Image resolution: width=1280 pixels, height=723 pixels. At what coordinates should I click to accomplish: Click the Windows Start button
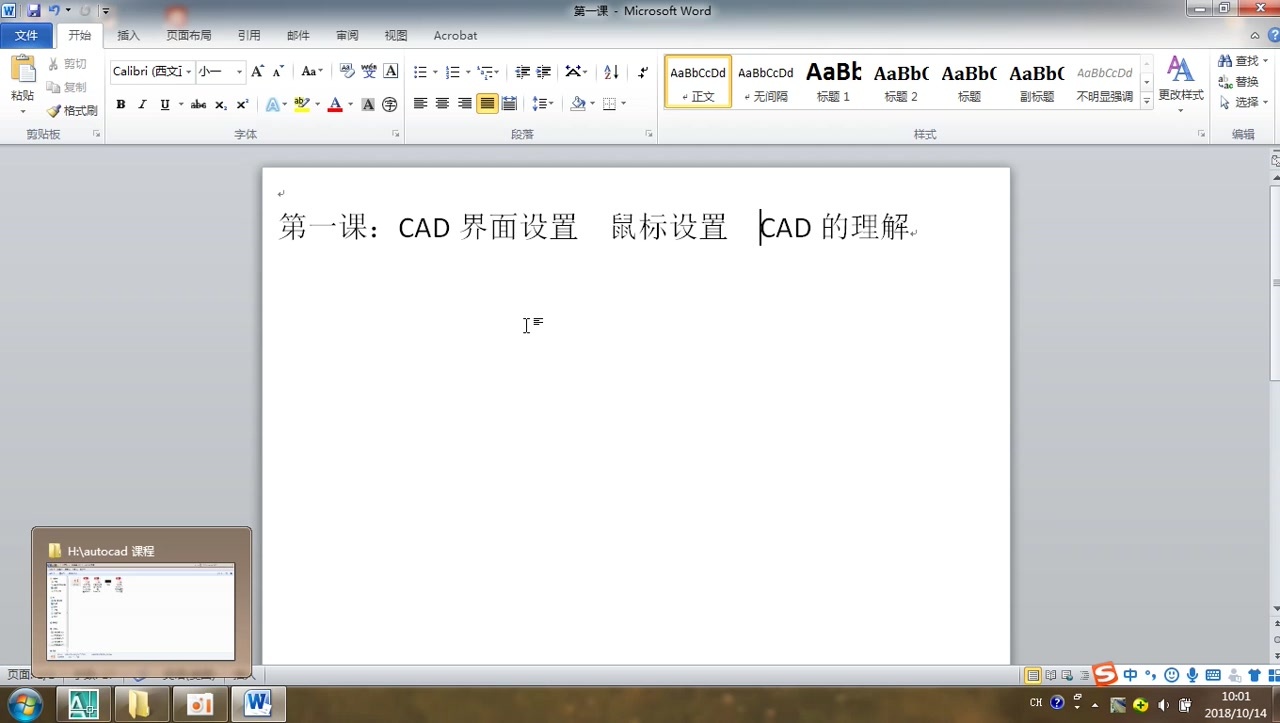[x=24, y=704]
